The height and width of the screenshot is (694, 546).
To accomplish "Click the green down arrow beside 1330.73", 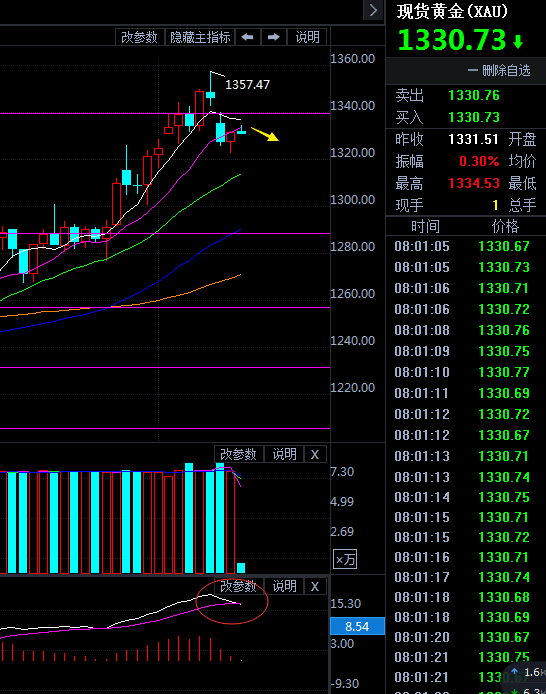I will point(519,42).
